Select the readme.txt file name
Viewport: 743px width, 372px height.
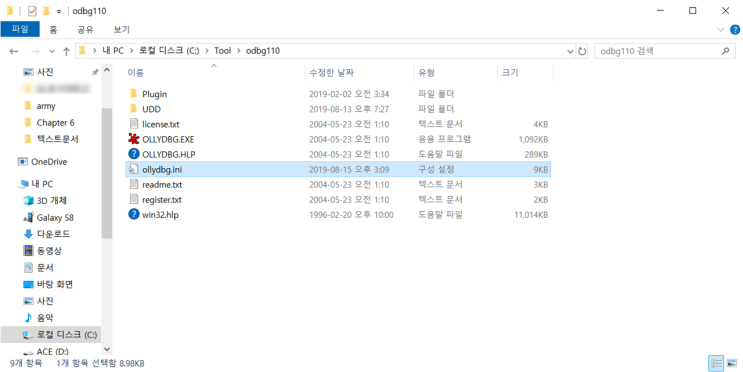click(162, 185)
